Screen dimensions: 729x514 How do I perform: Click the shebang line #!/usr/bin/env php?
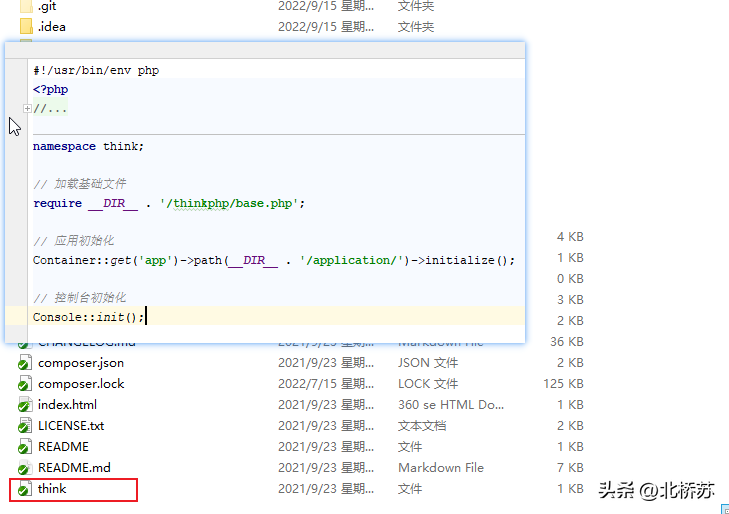(x=96, y=70)
